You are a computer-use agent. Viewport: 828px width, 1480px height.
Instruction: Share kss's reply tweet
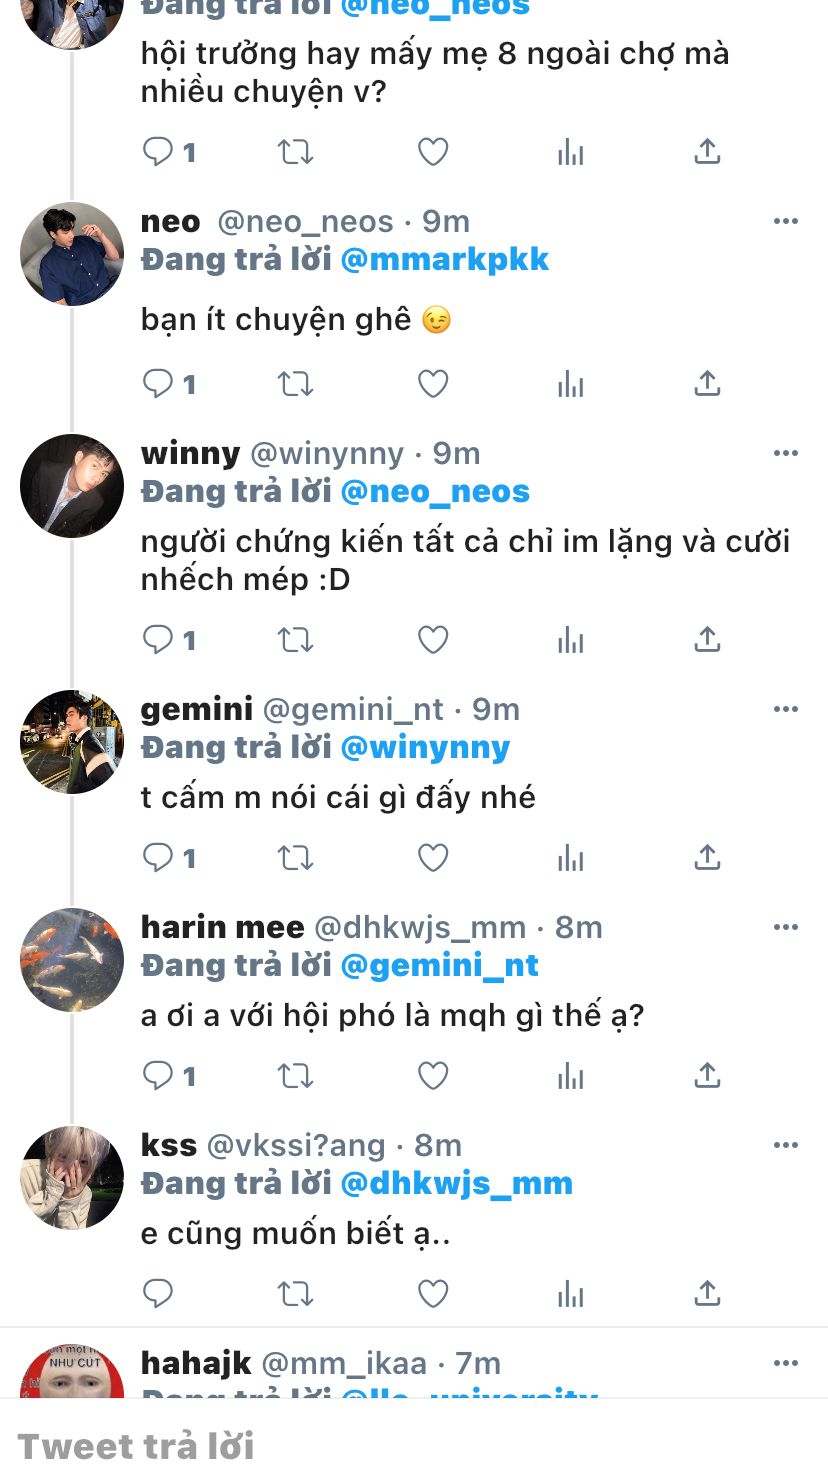click(707, 1294)
